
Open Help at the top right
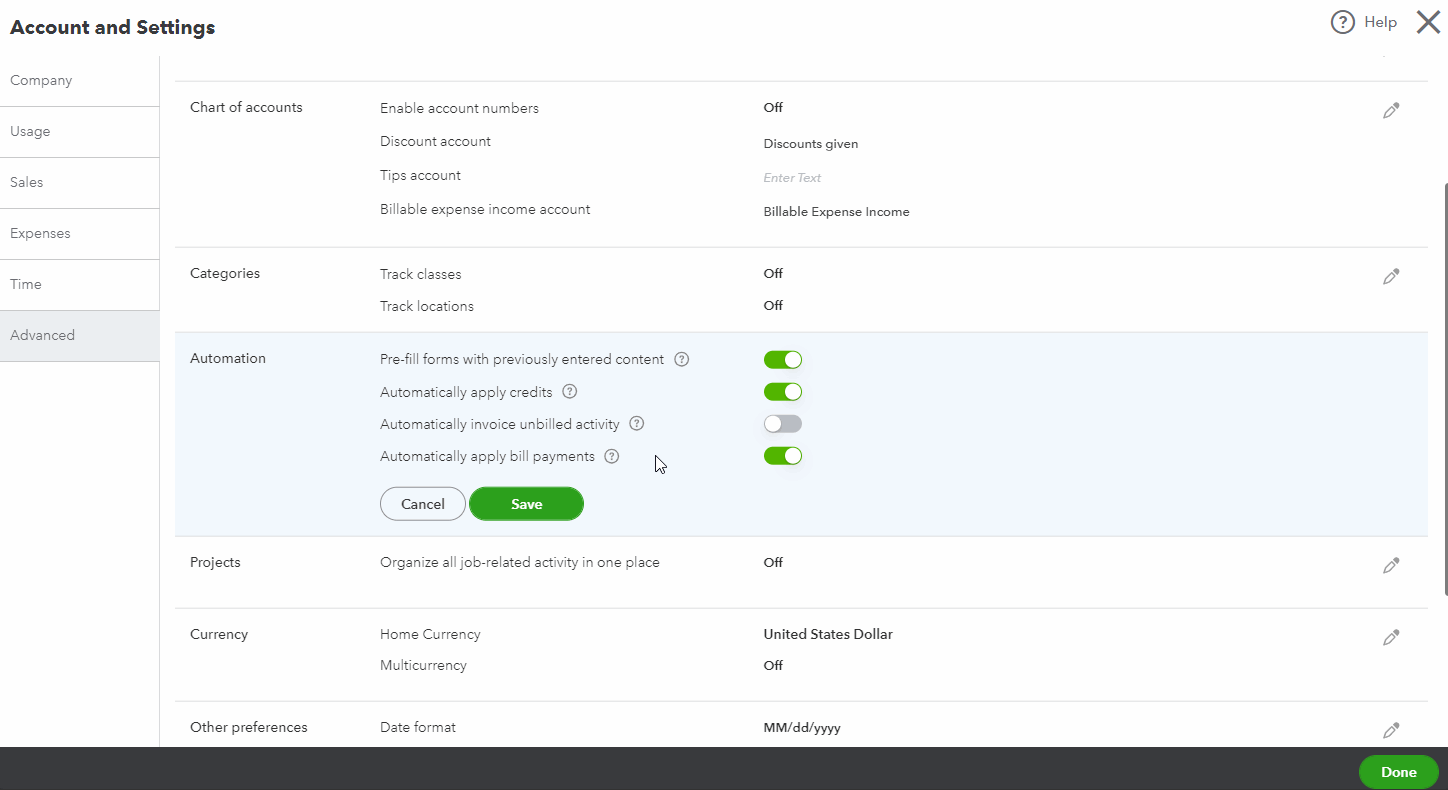pos(1364,22)
